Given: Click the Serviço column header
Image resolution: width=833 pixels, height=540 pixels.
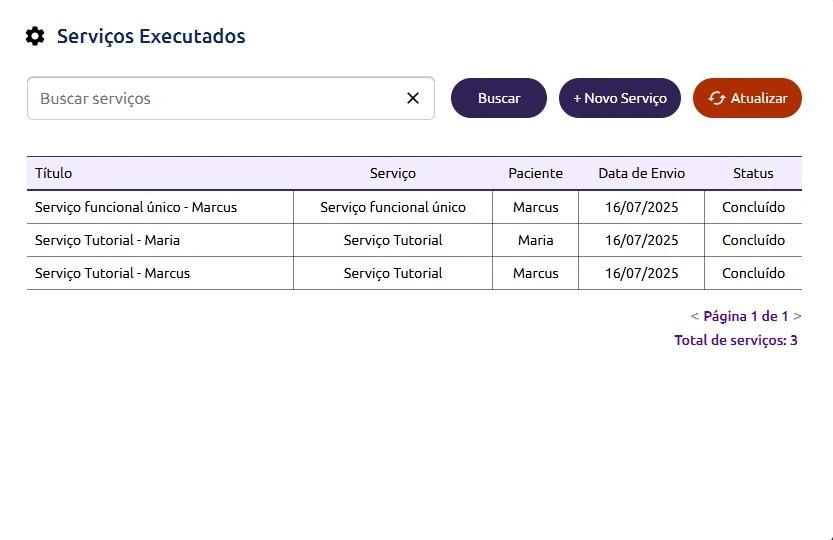Looking at the screenshot, I should click(392, 173).
